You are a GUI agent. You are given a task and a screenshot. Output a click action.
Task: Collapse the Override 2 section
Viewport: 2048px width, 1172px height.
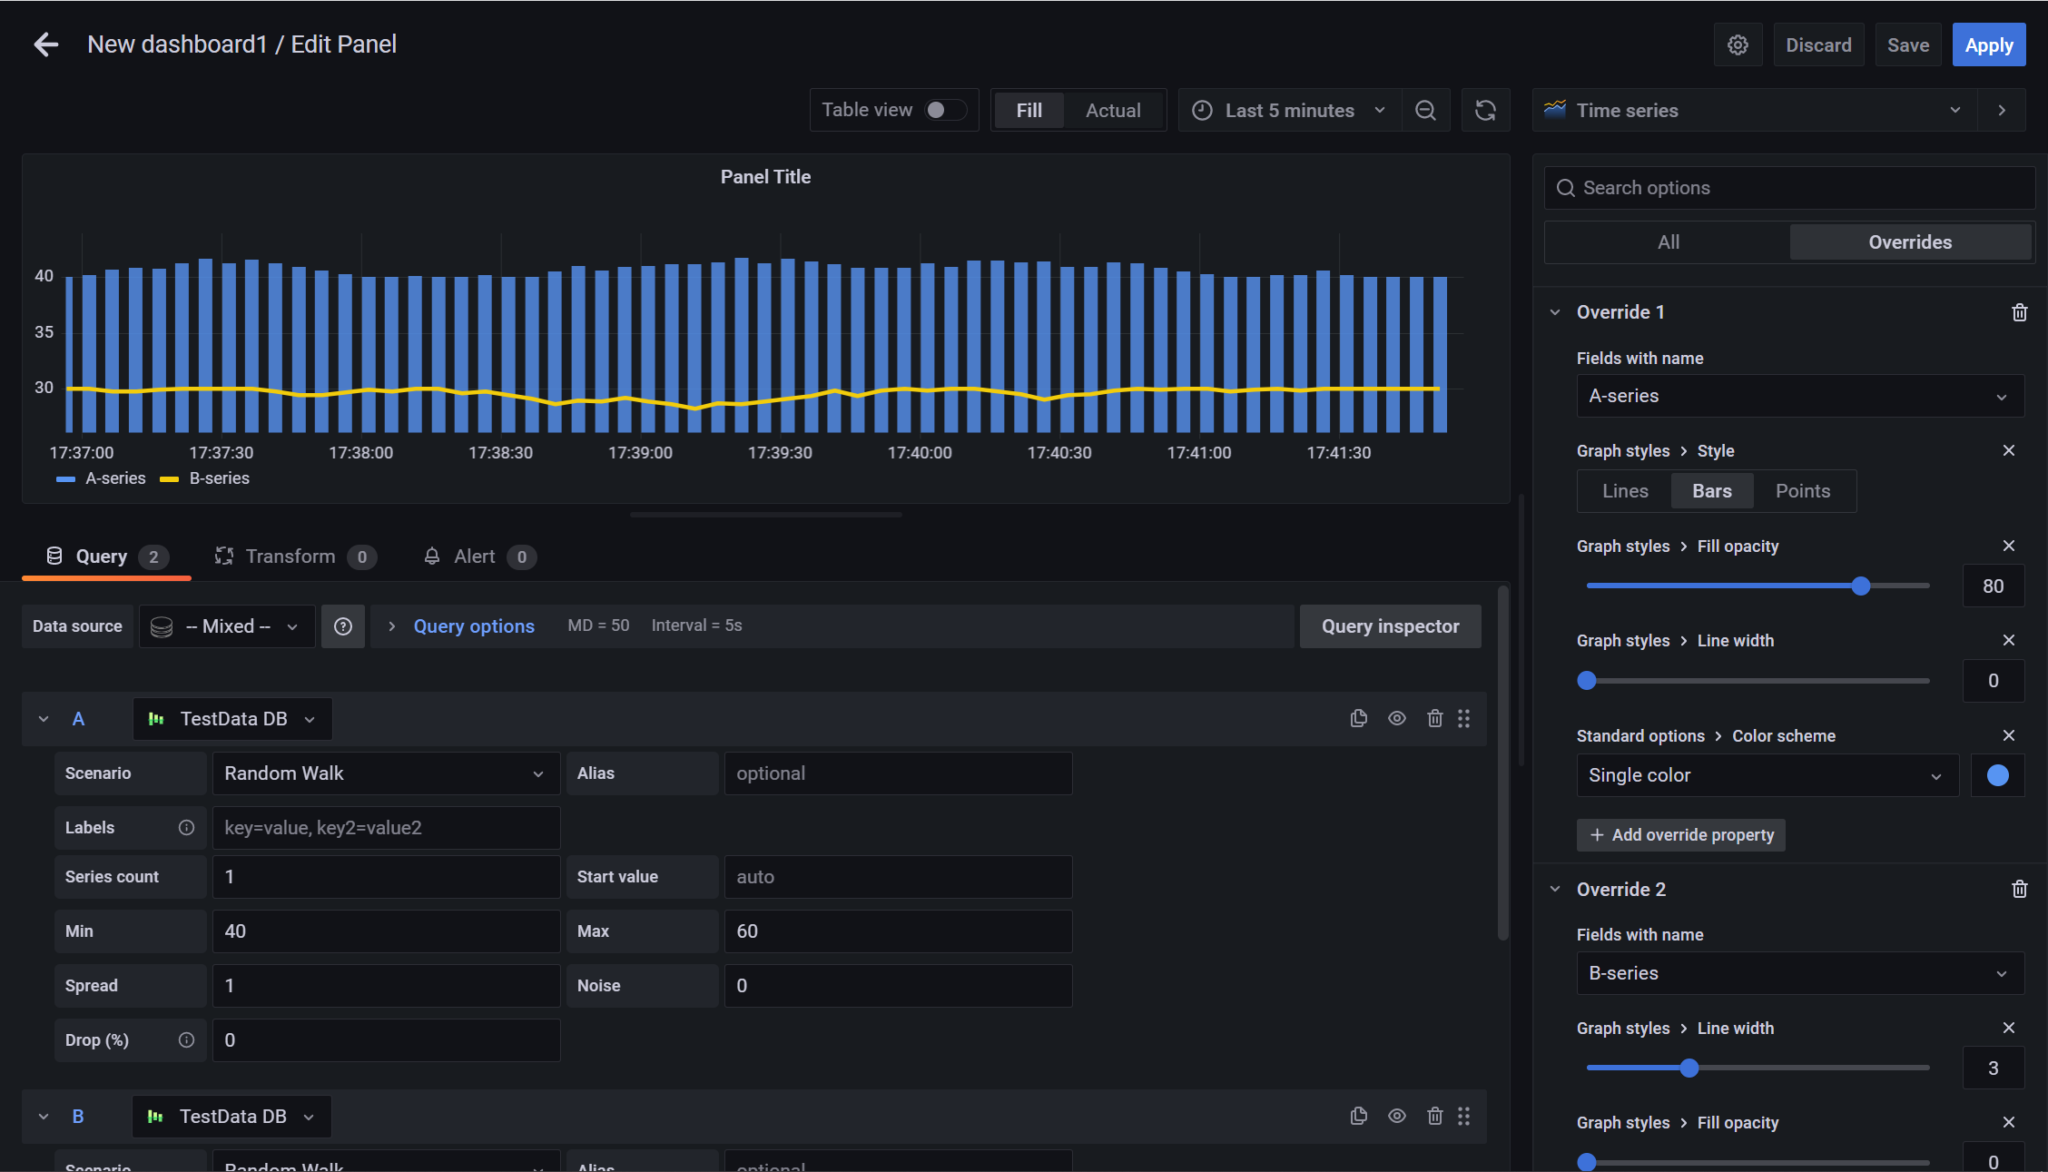click(x=1554, y=888)
